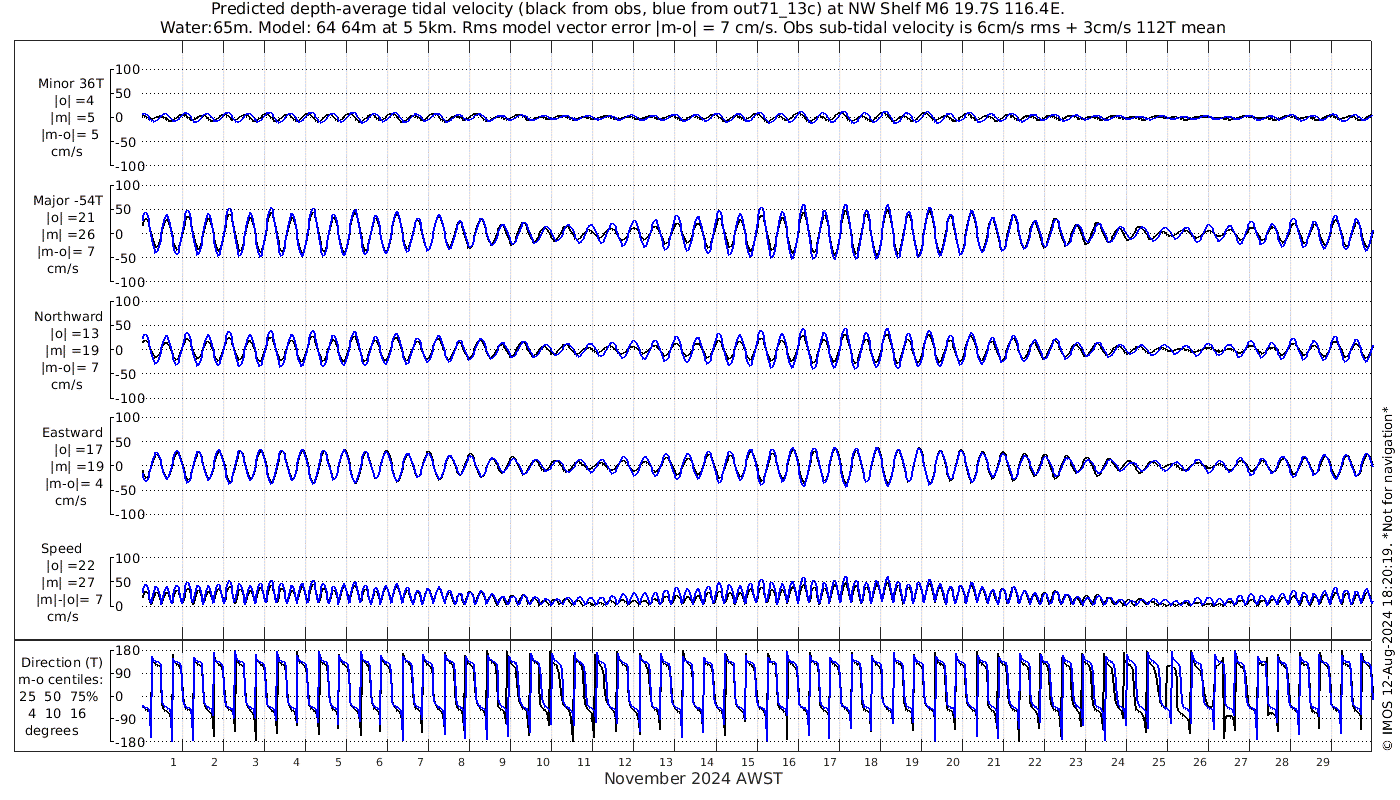The height and width of the screenshot is (800, 1400).
Task: Click day '17' on the x-axis
Action: click(x=830, y=762)
